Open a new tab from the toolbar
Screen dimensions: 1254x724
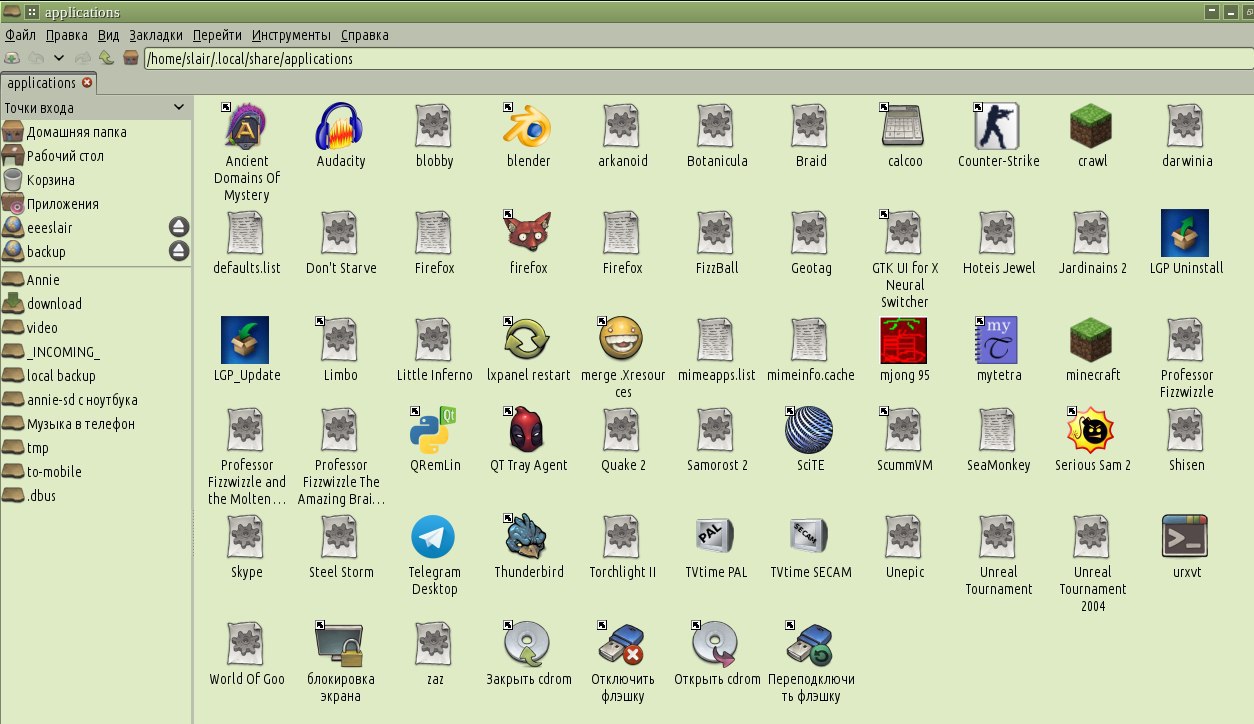pyautogui.click(x=12, y=58)
